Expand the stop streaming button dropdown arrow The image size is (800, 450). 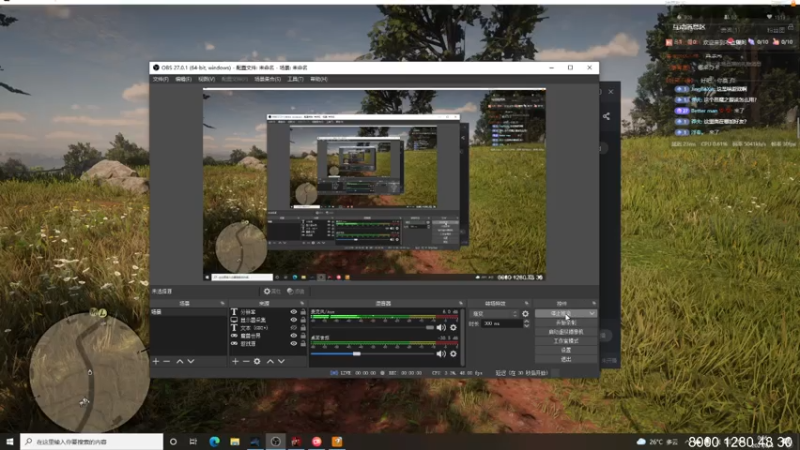[591, 313]
